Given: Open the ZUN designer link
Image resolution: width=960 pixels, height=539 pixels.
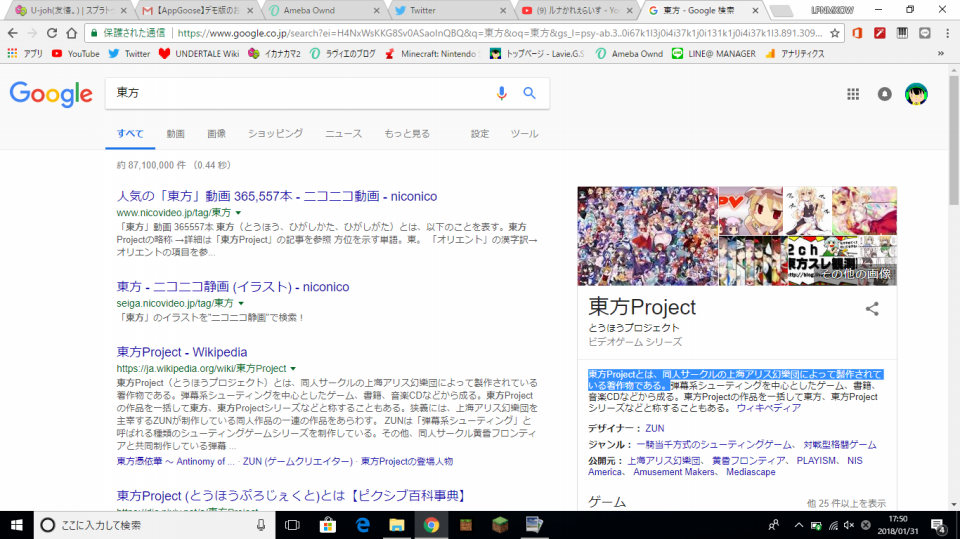Looking at the screenshot, I should click(654, 429).
